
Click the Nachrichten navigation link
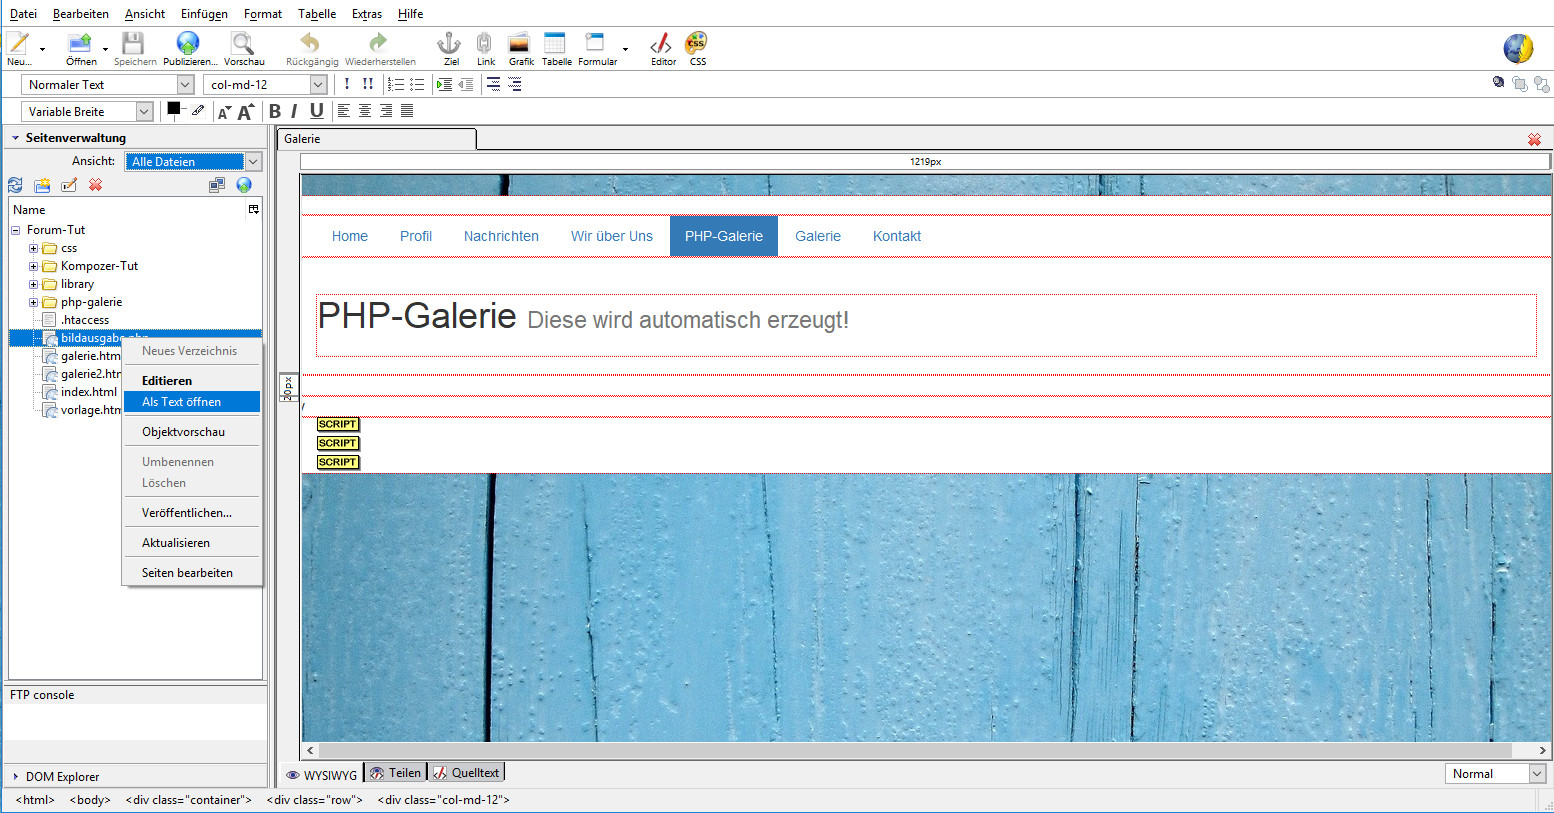click(501, 236)
